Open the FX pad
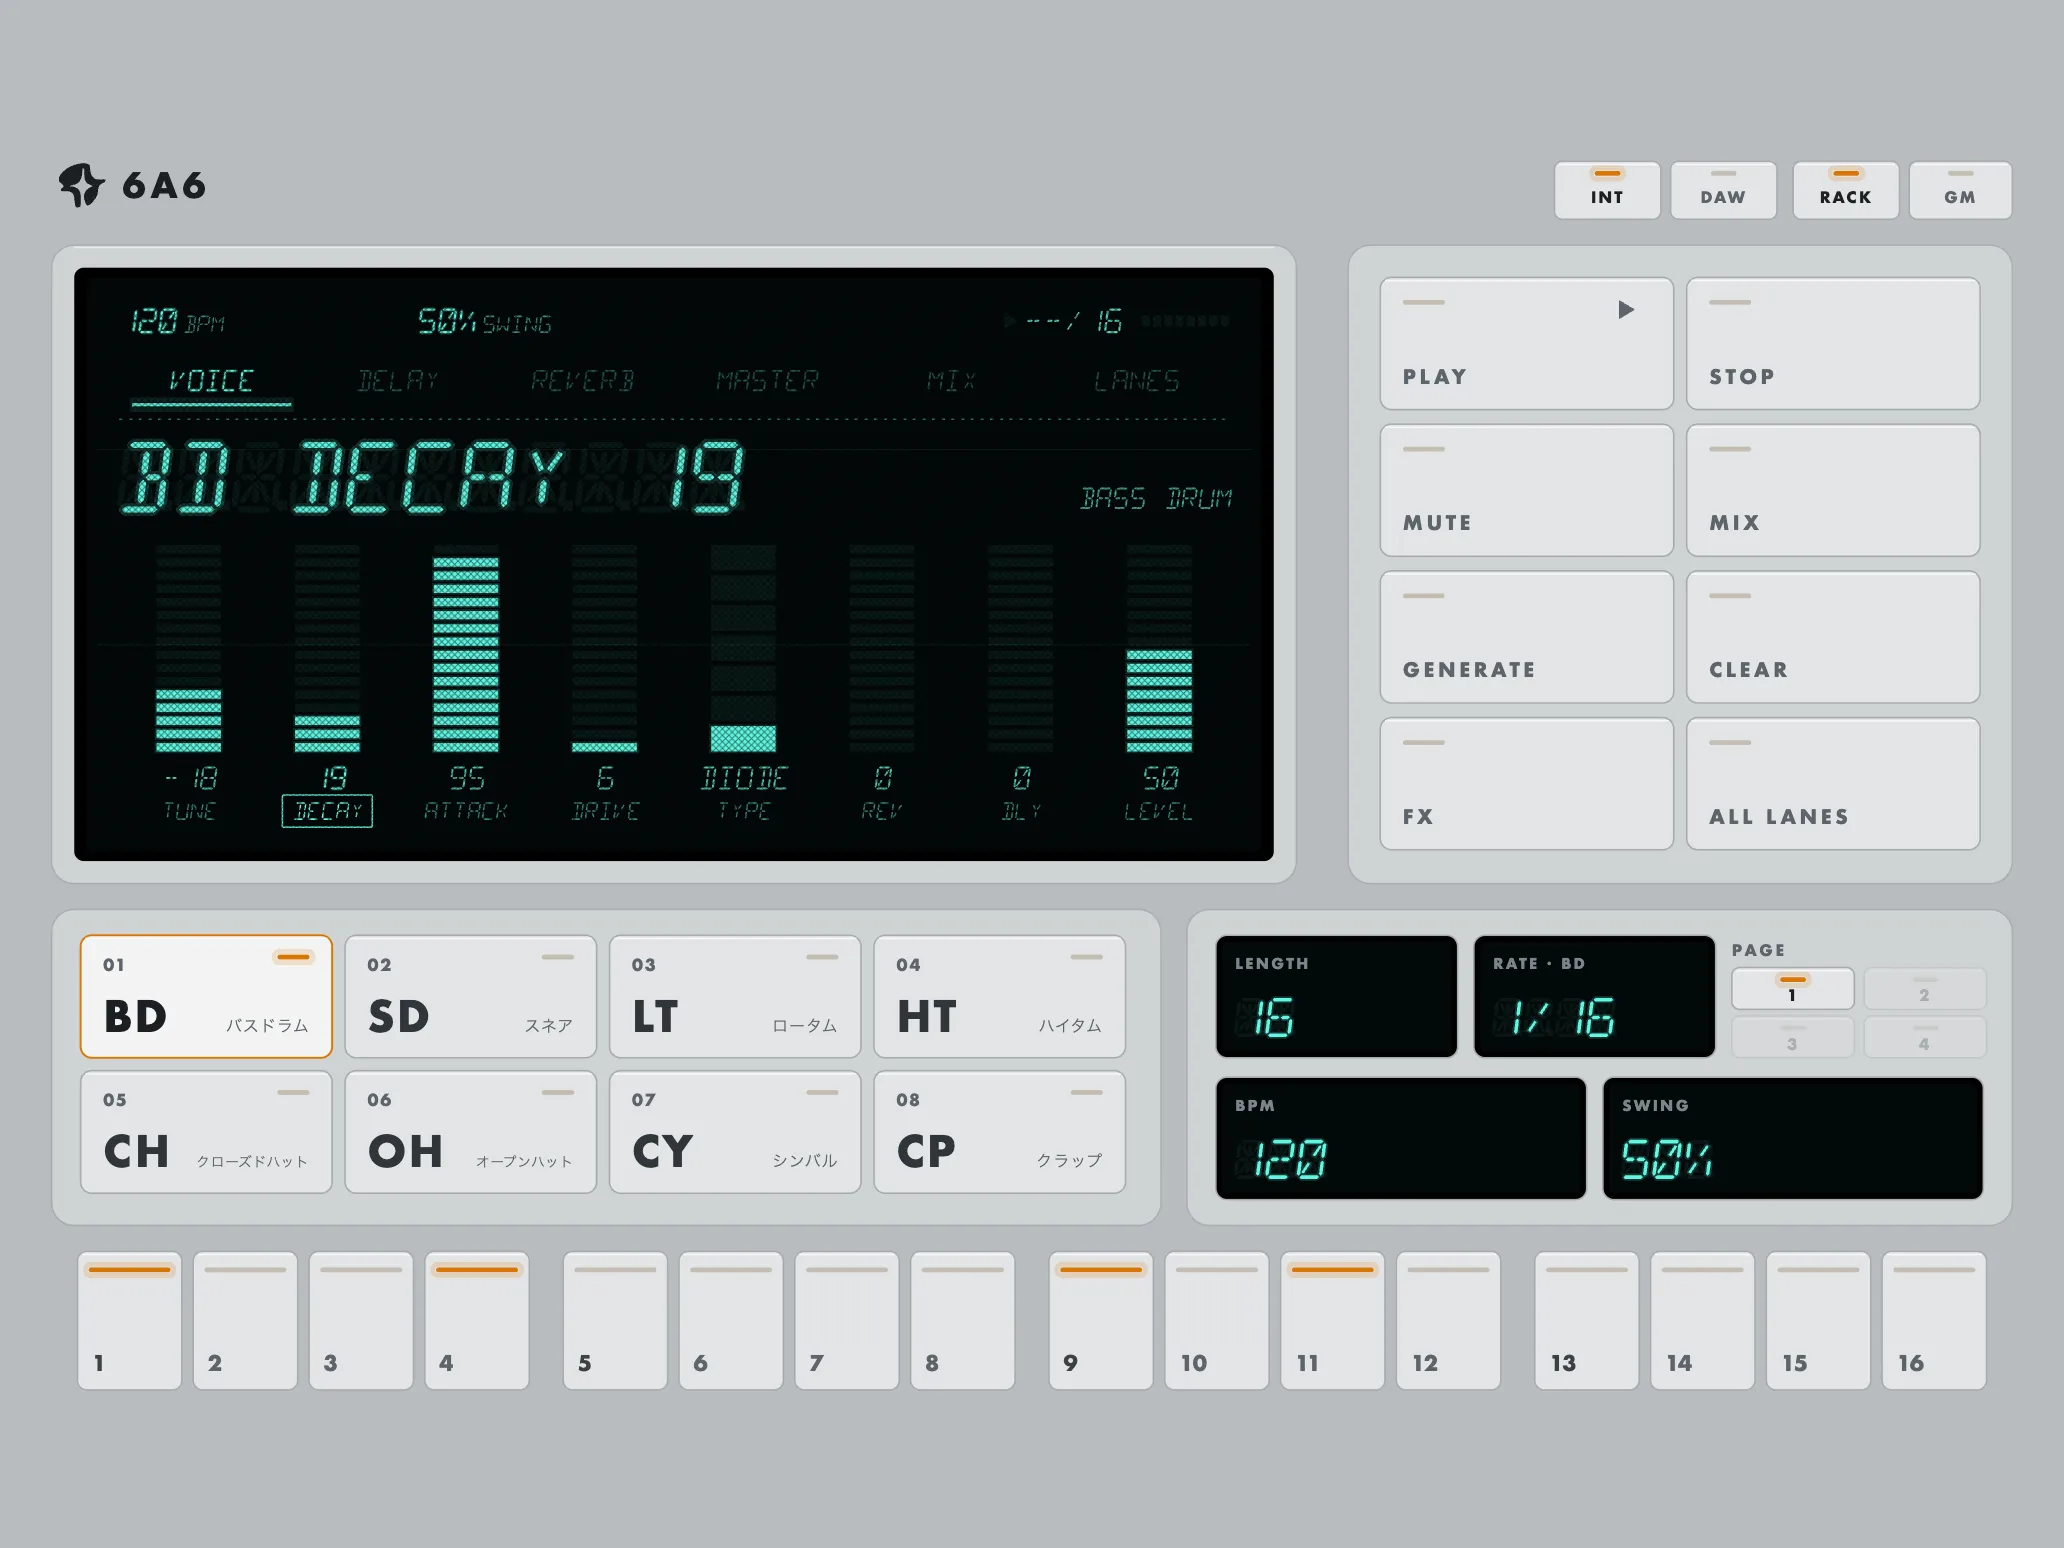Image resolution: width=2064 pixels, height=1548 pixels. [x=1526, y=784]
